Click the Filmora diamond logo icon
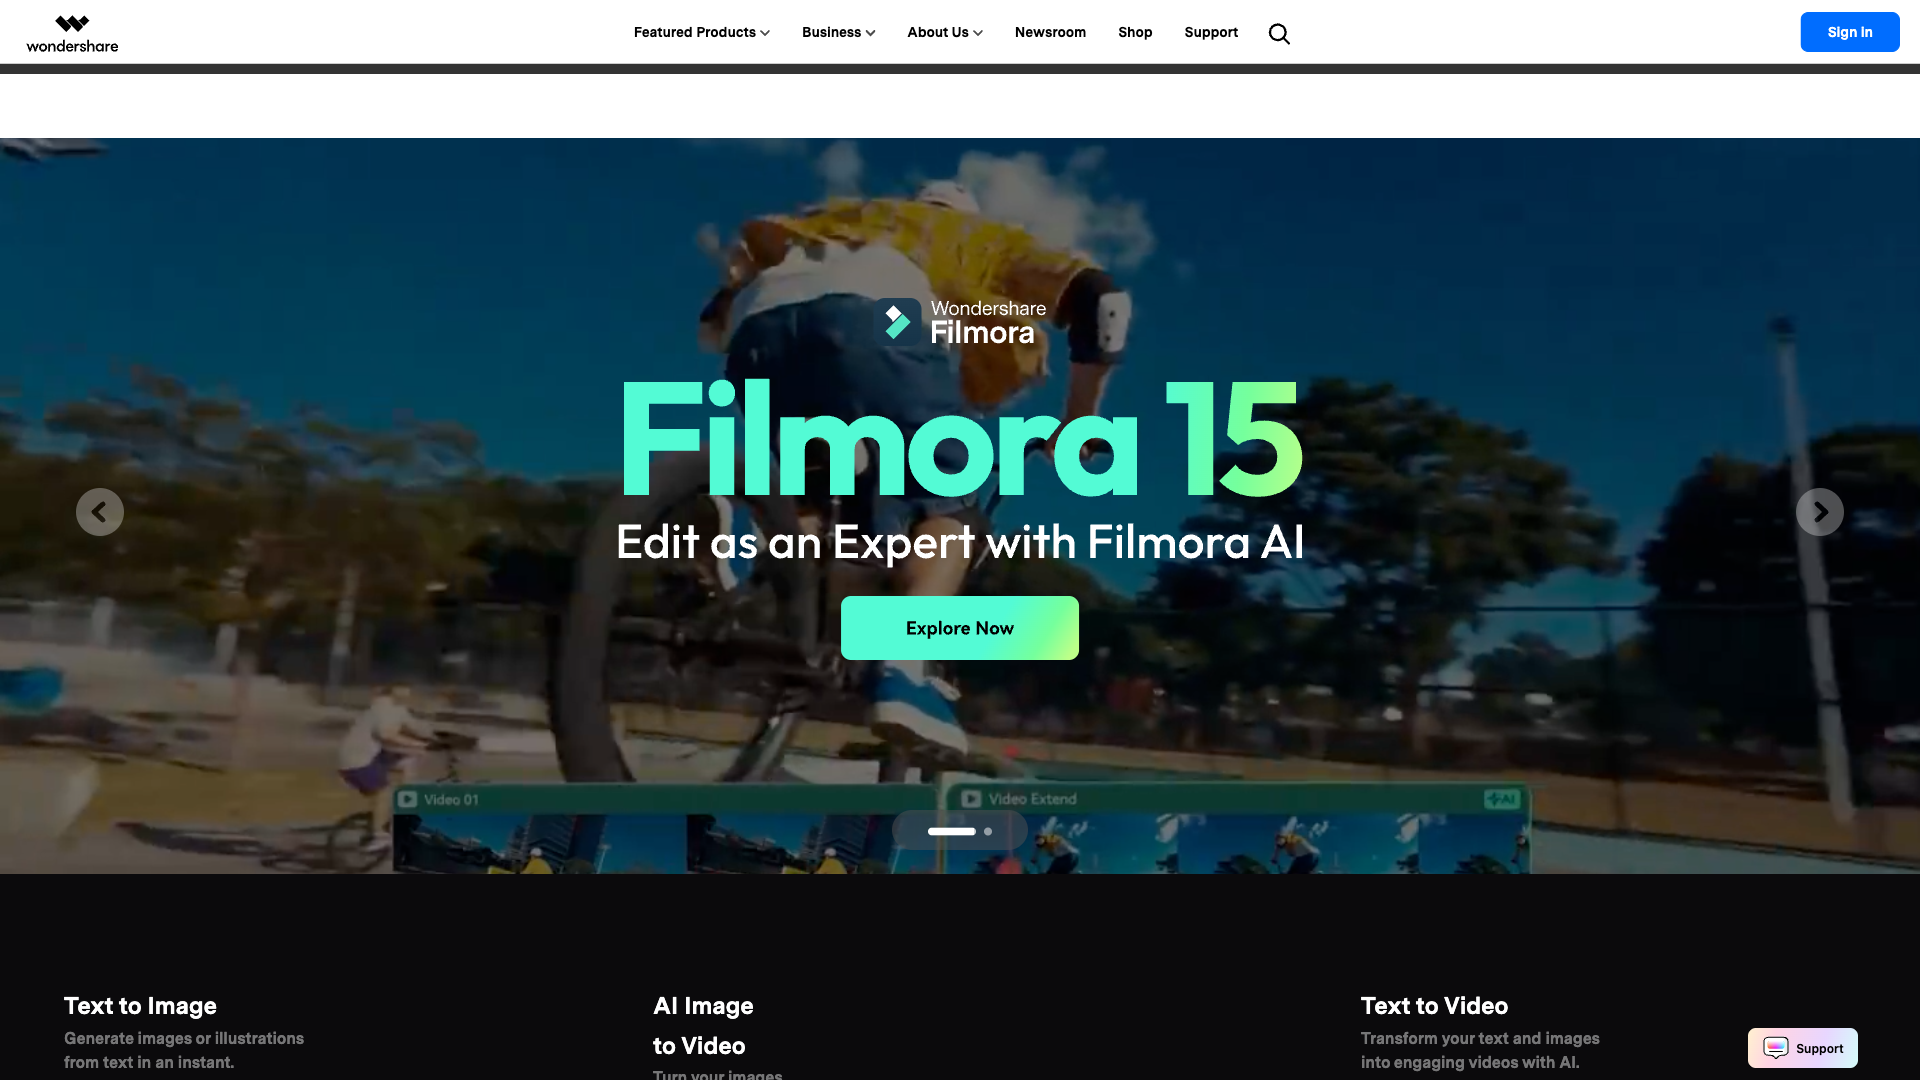The height and width of the screenshot is (1080, 1920). tap(897, 322)
